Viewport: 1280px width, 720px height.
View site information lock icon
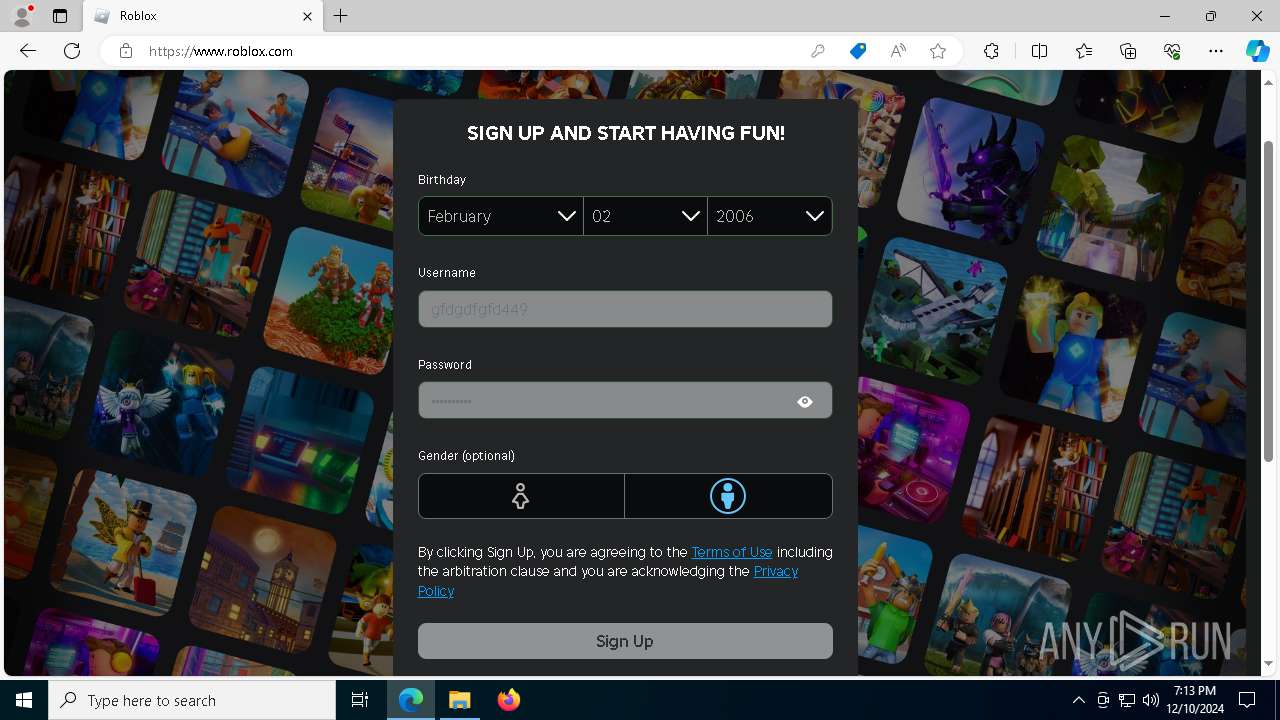(126, 51)
